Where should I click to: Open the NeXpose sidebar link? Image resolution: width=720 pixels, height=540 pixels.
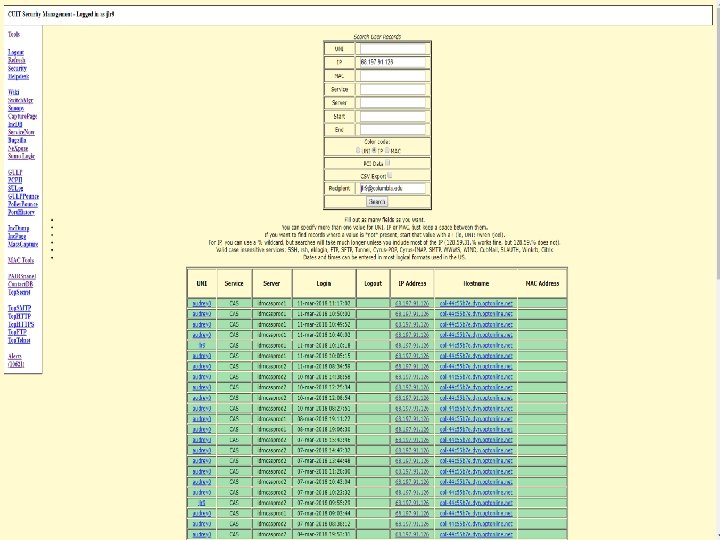tap(18, 148)
